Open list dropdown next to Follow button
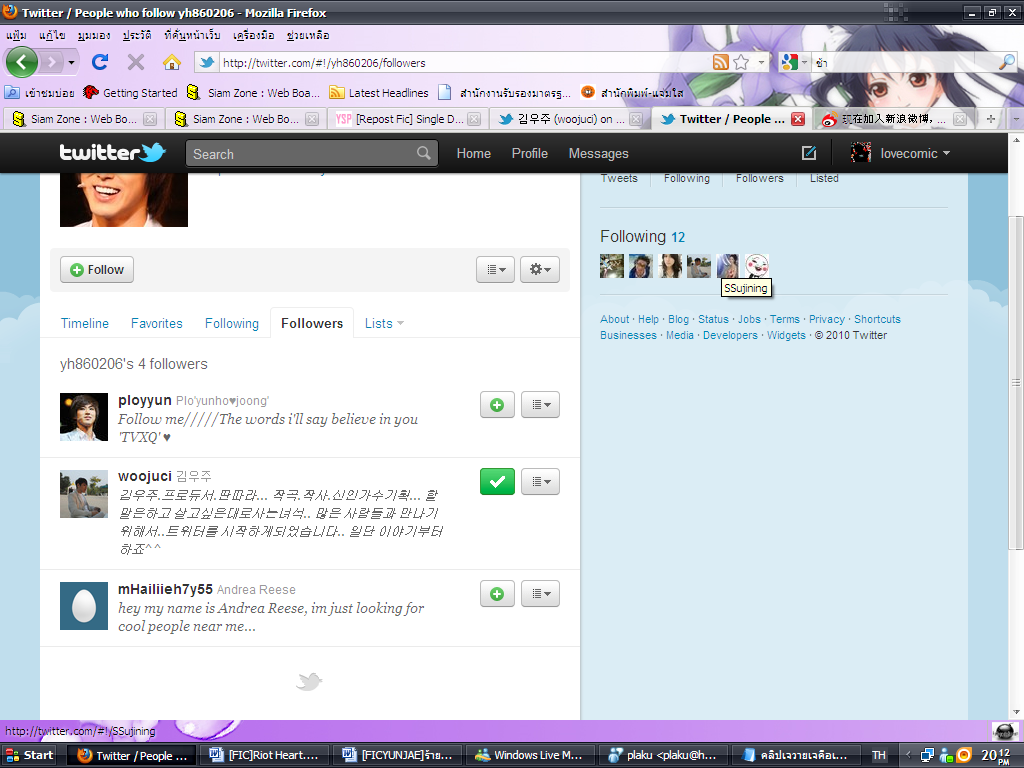Viewport: 1024px width, 768px height. [496, 270]
